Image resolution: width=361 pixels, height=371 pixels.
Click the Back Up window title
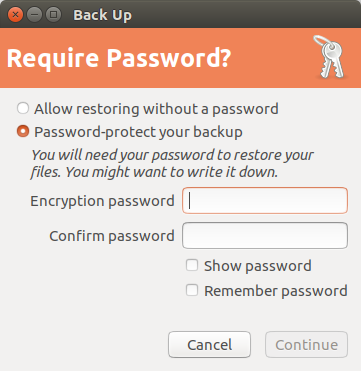point(102,15)
